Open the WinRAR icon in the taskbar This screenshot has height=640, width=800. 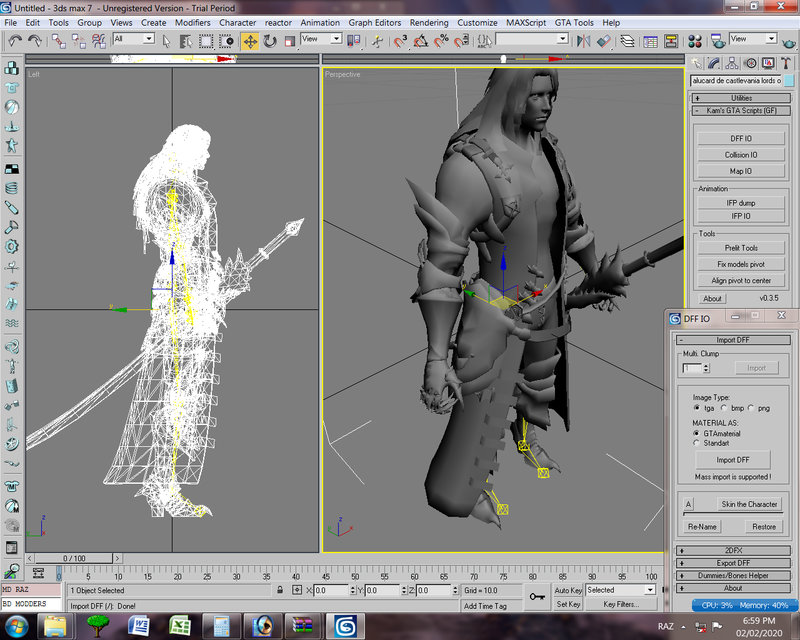302,626
